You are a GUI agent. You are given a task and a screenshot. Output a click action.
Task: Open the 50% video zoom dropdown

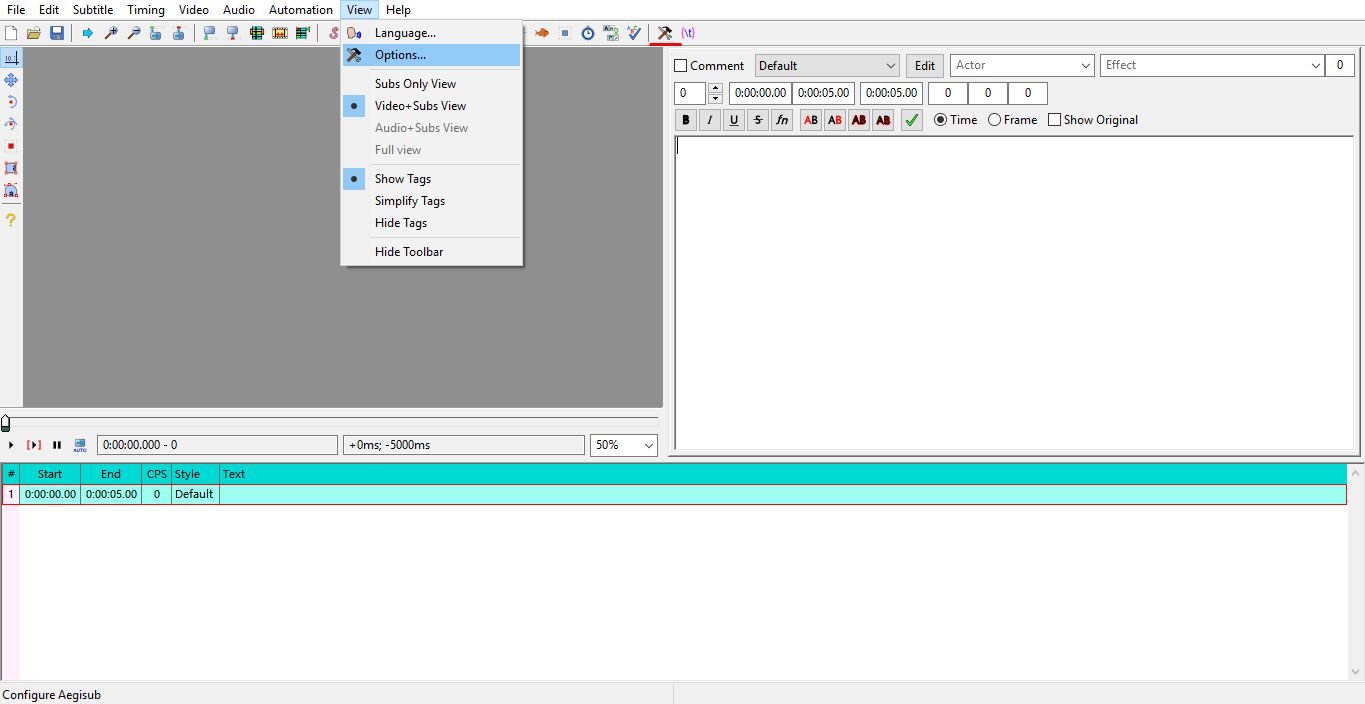(x=648, y=445)
